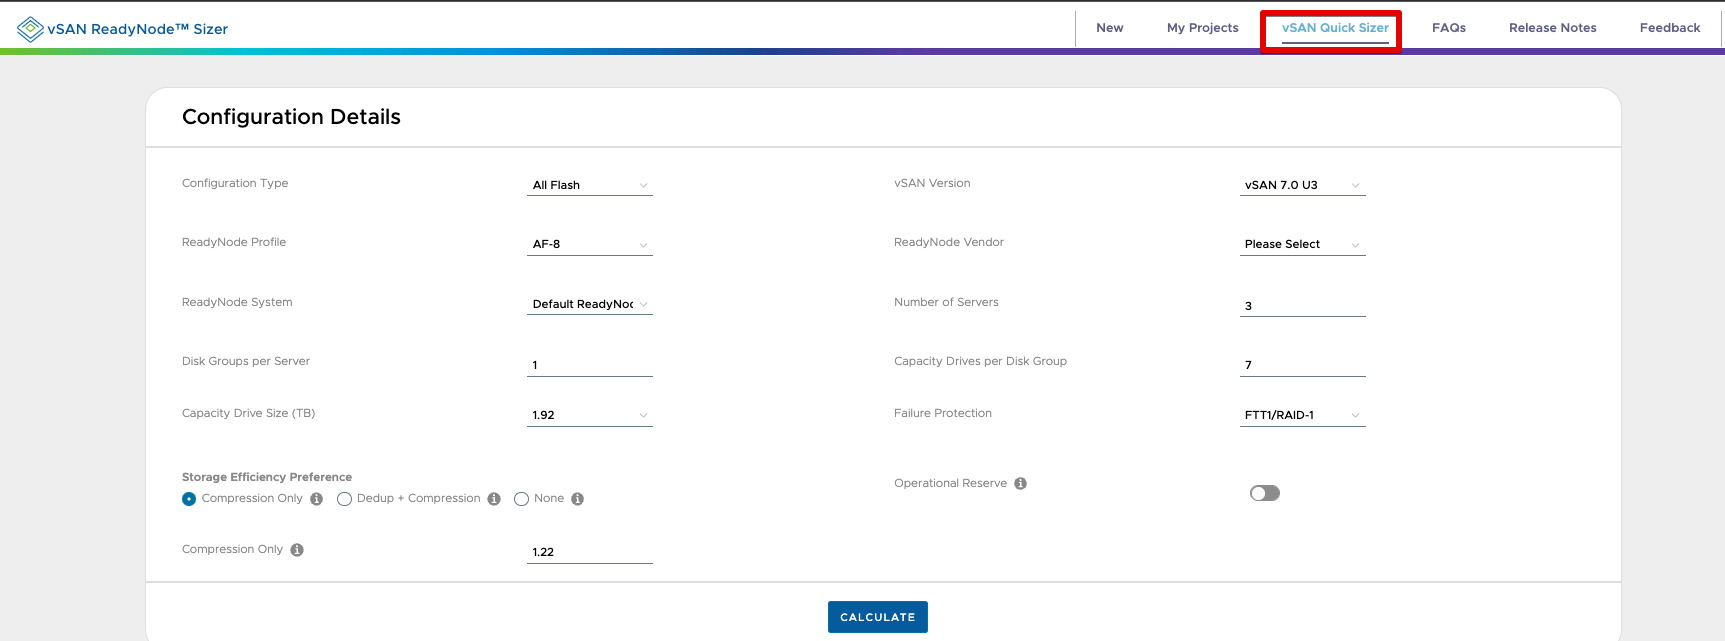1725x641 pixels.
Task: Open the ReadyNode Vendor dropdown
Action: (1302, 244)
